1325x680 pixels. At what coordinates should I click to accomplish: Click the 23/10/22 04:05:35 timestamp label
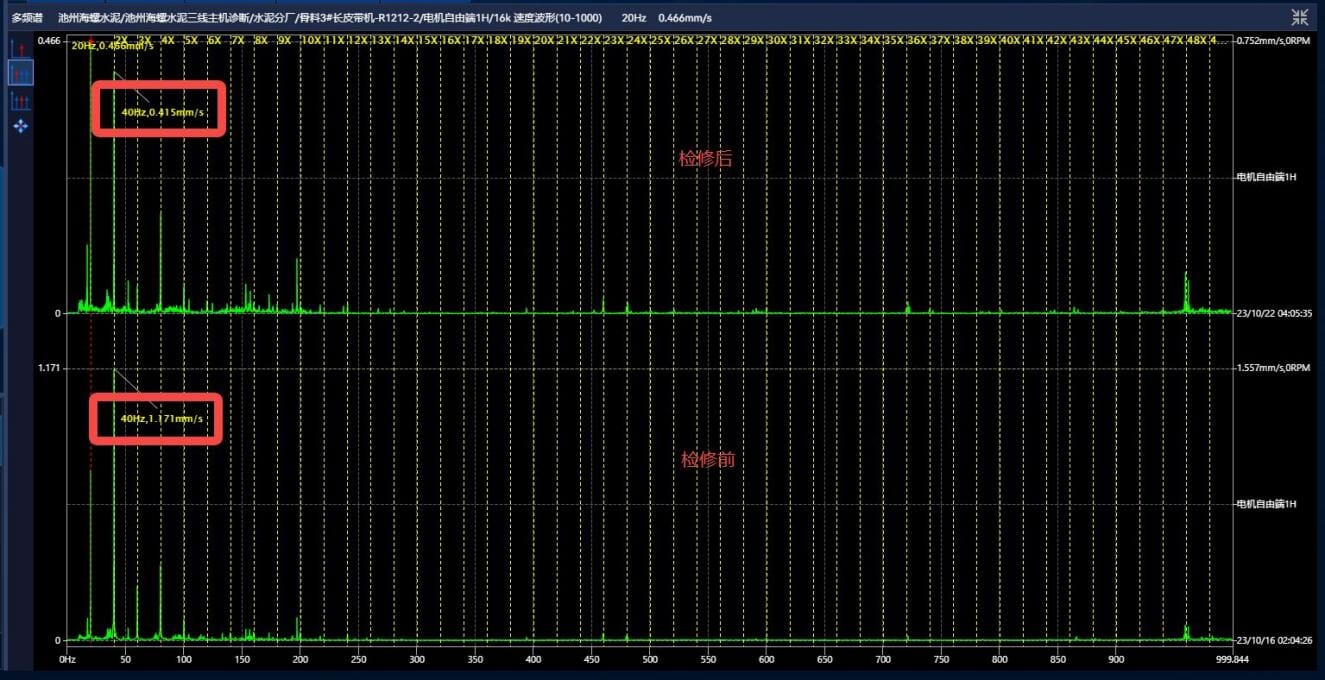pos(1273,314)
